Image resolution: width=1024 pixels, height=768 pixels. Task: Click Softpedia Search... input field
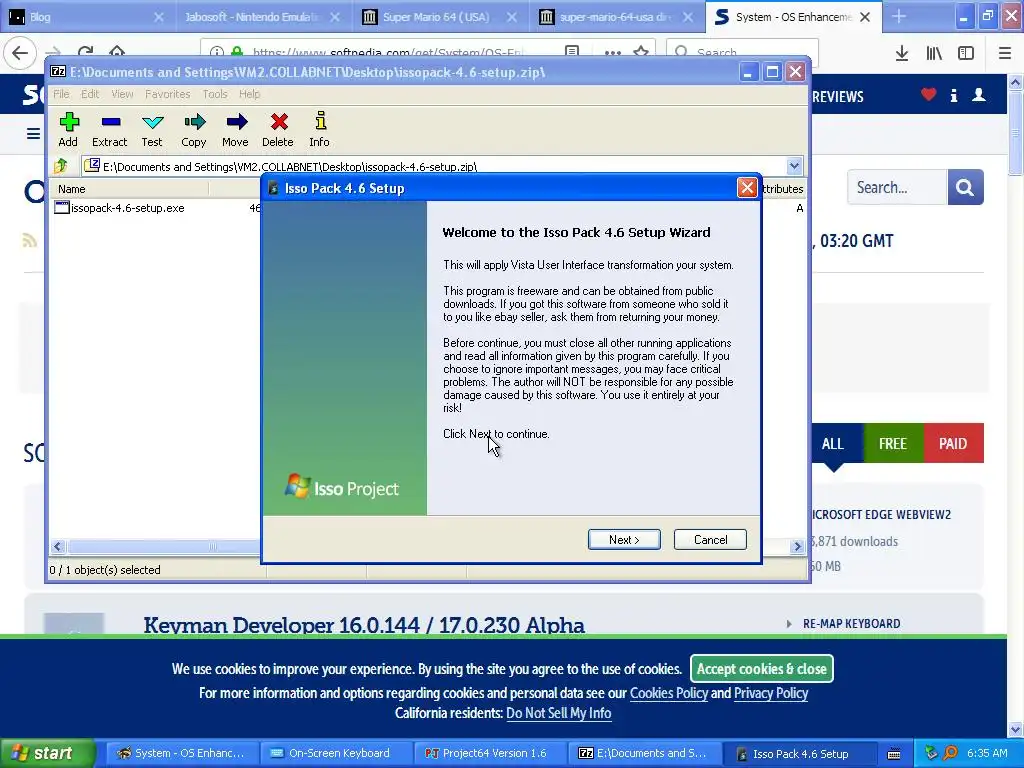[897, 187]
